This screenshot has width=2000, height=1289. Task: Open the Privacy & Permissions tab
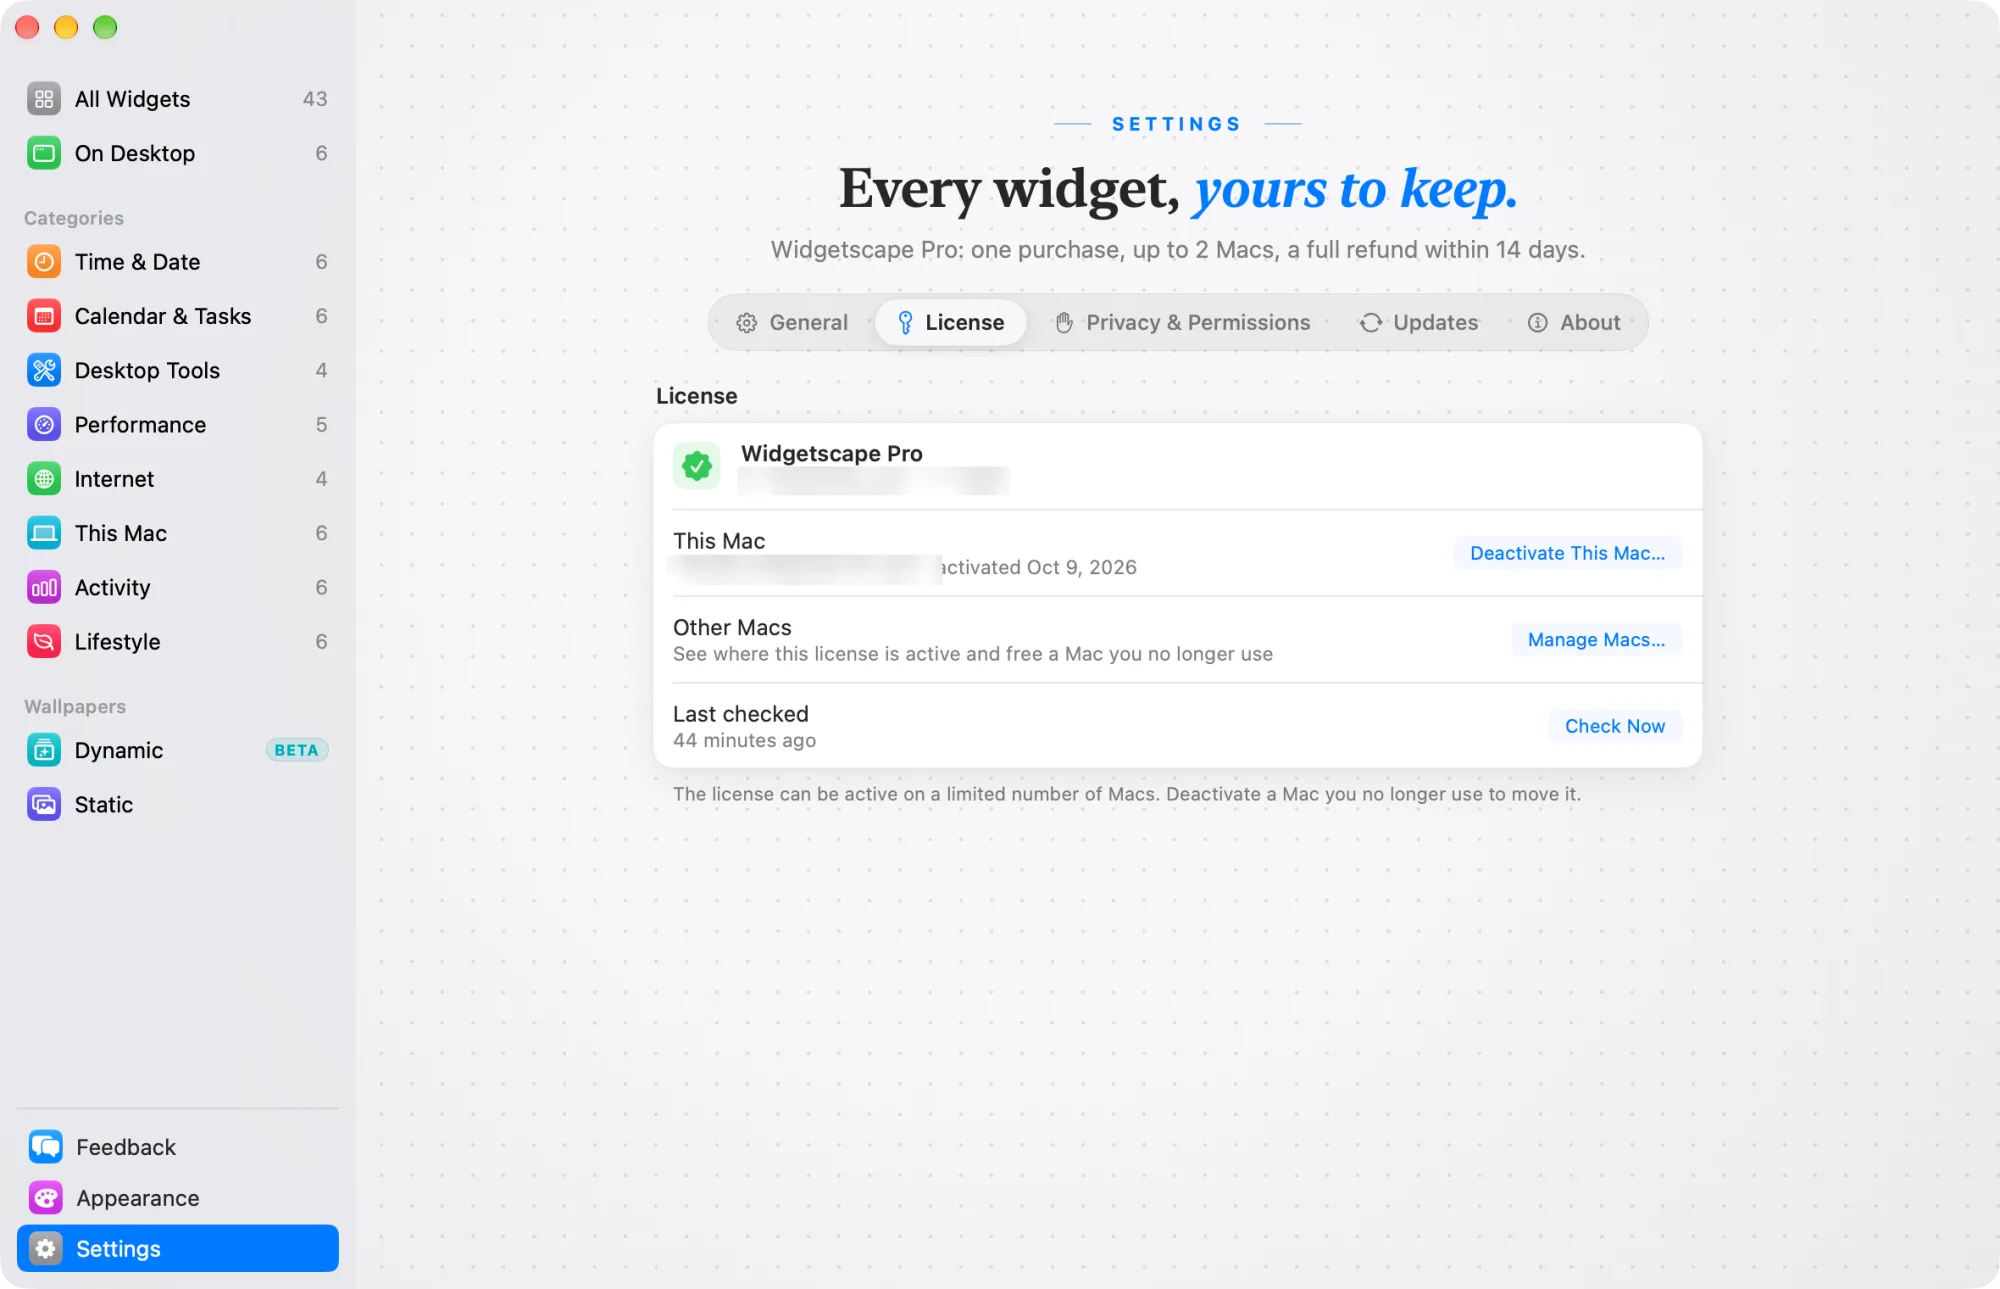1183,323
